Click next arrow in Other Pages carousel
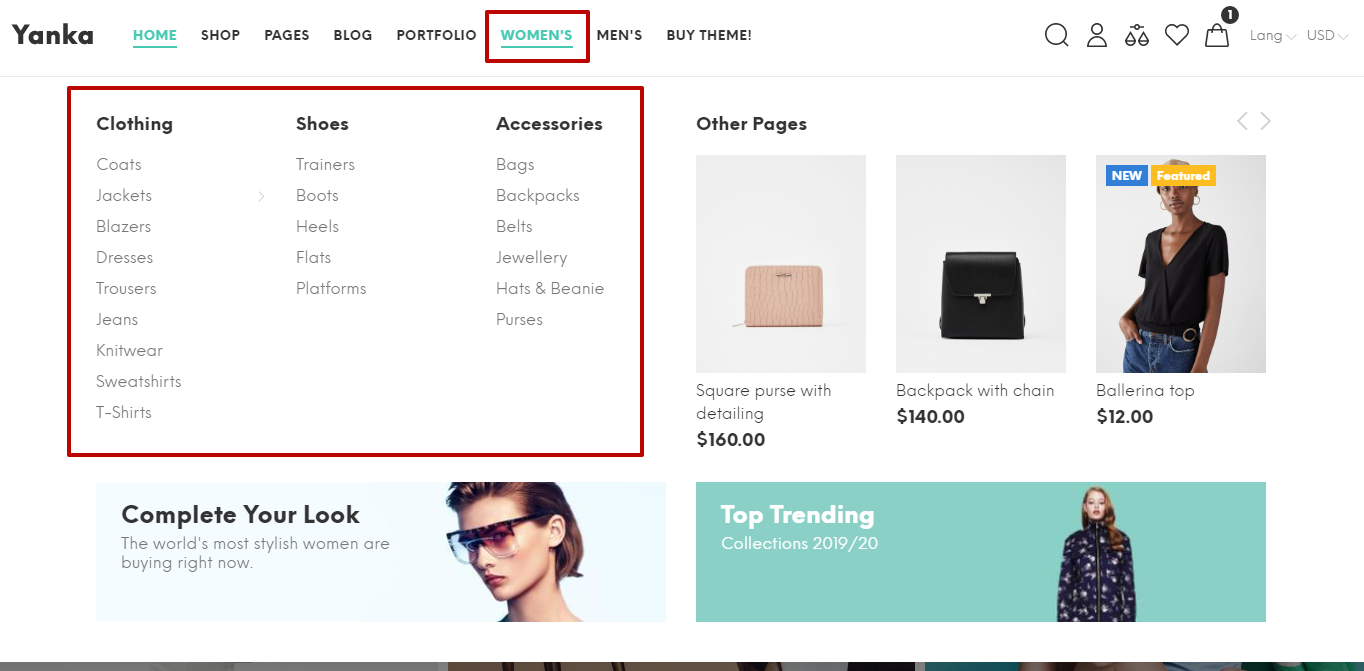The height and width of the screenshot is (671, 1364). 1265,121
